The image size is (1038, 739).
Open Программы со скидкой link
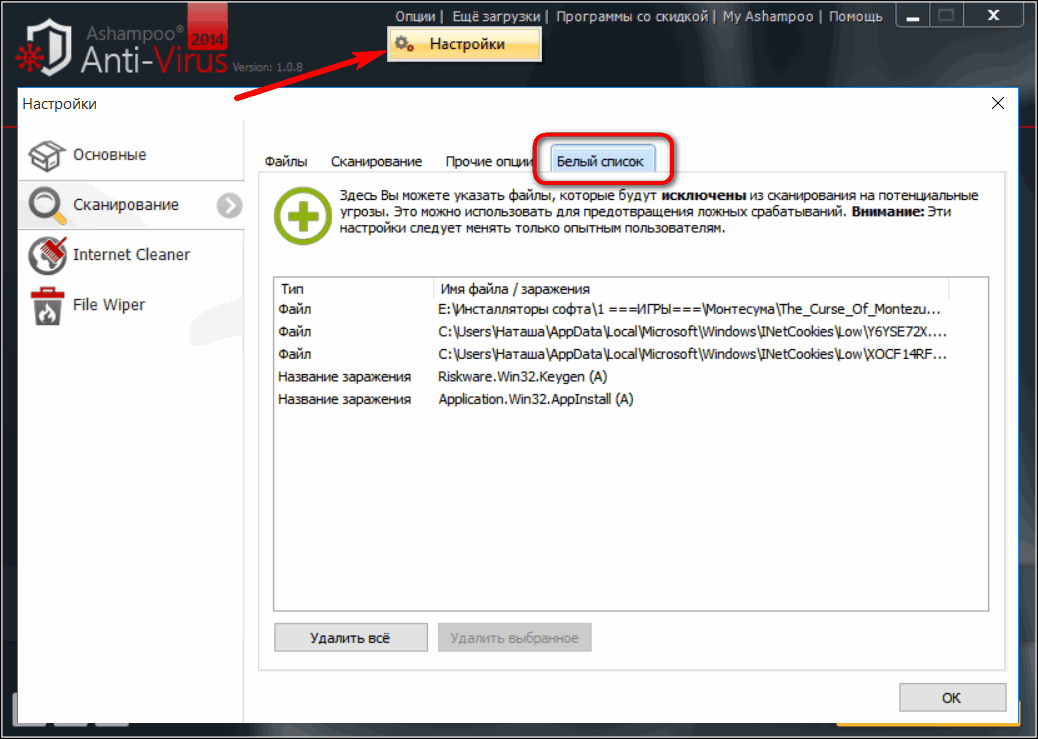pos(632,17)
